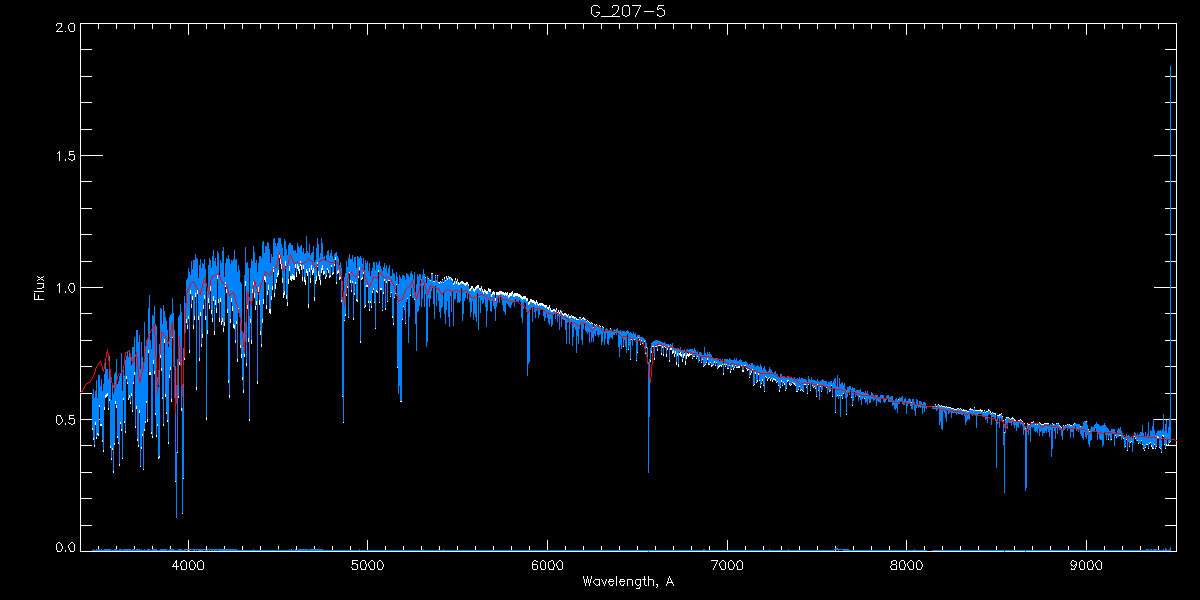This screenshot has height=600, width=1200.
Task: Select the 7000 wavelength tick label
Action: pos(727,564)
